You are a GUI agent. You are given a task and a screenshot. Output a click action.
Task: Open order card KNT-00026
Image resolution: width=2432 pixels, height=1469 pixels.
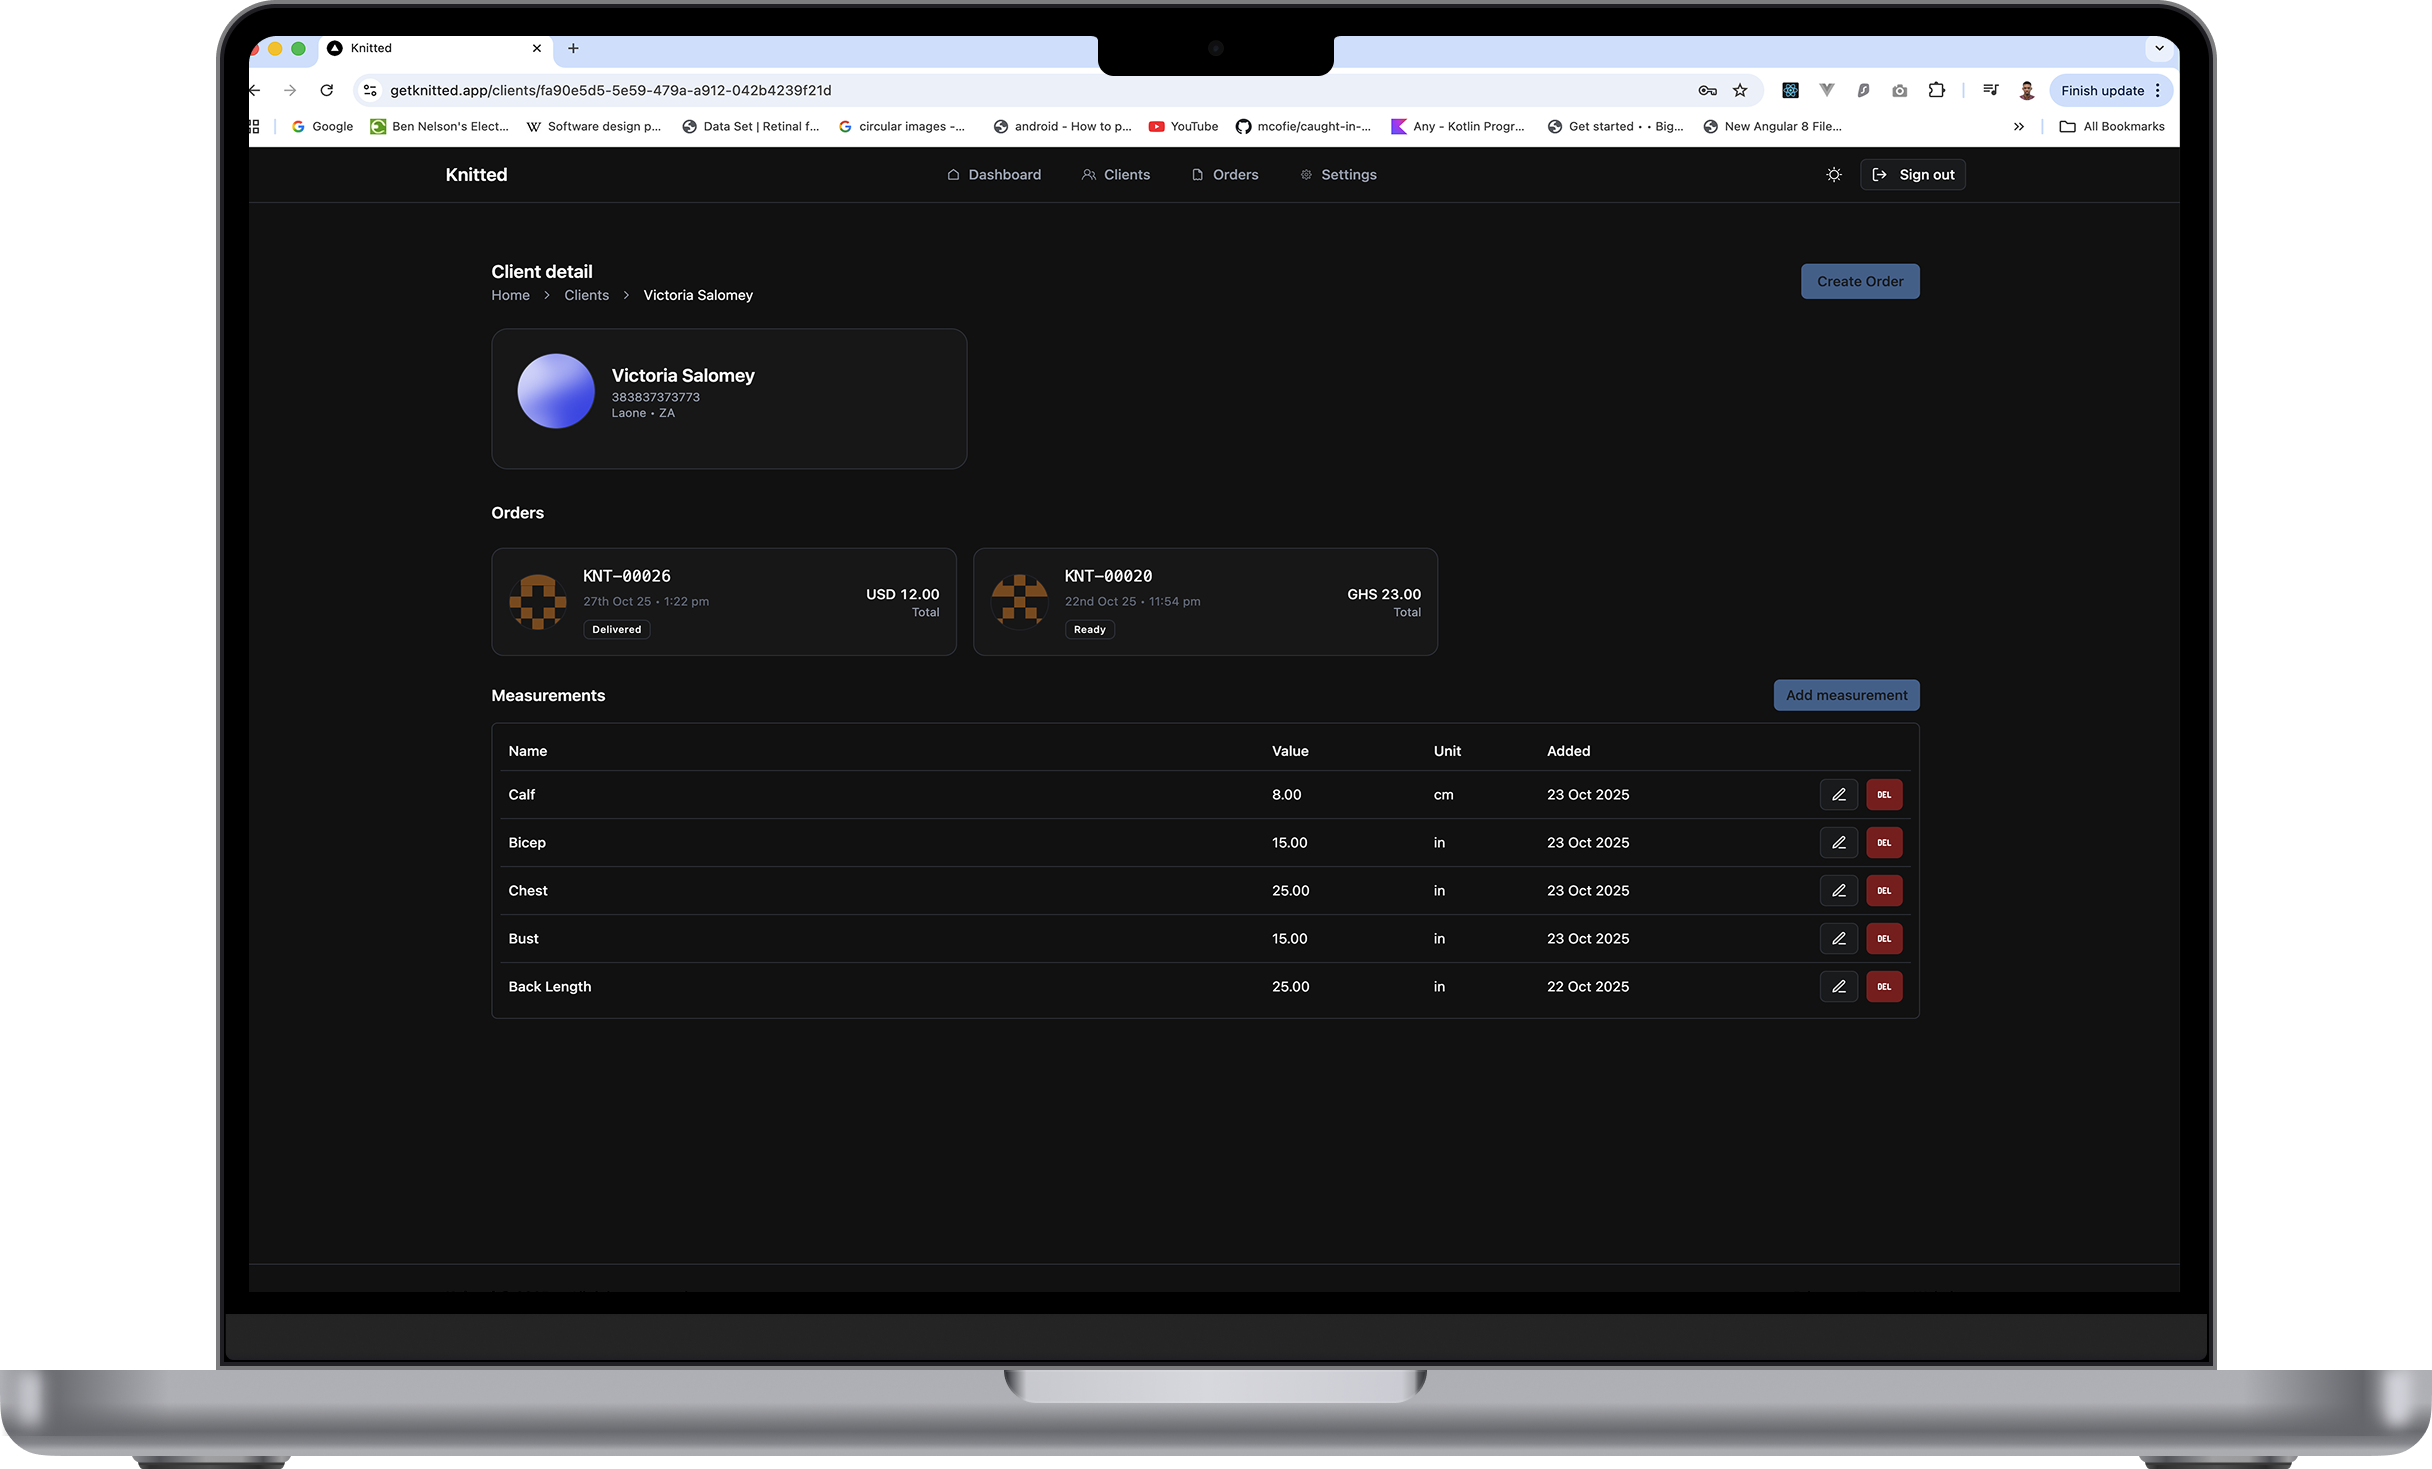pos(723,602)
